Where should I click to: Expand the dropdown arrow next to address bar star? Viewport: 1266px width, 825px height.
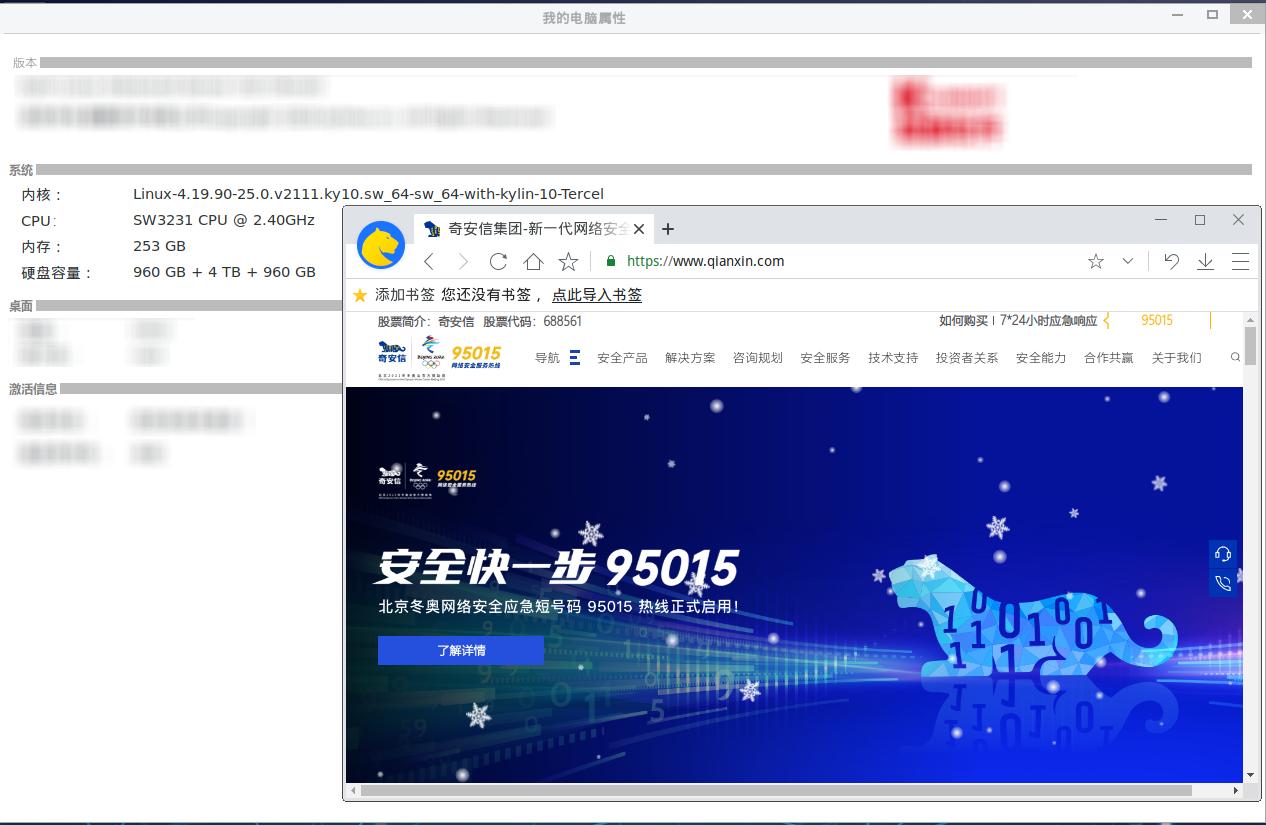tap(1128, 261)
